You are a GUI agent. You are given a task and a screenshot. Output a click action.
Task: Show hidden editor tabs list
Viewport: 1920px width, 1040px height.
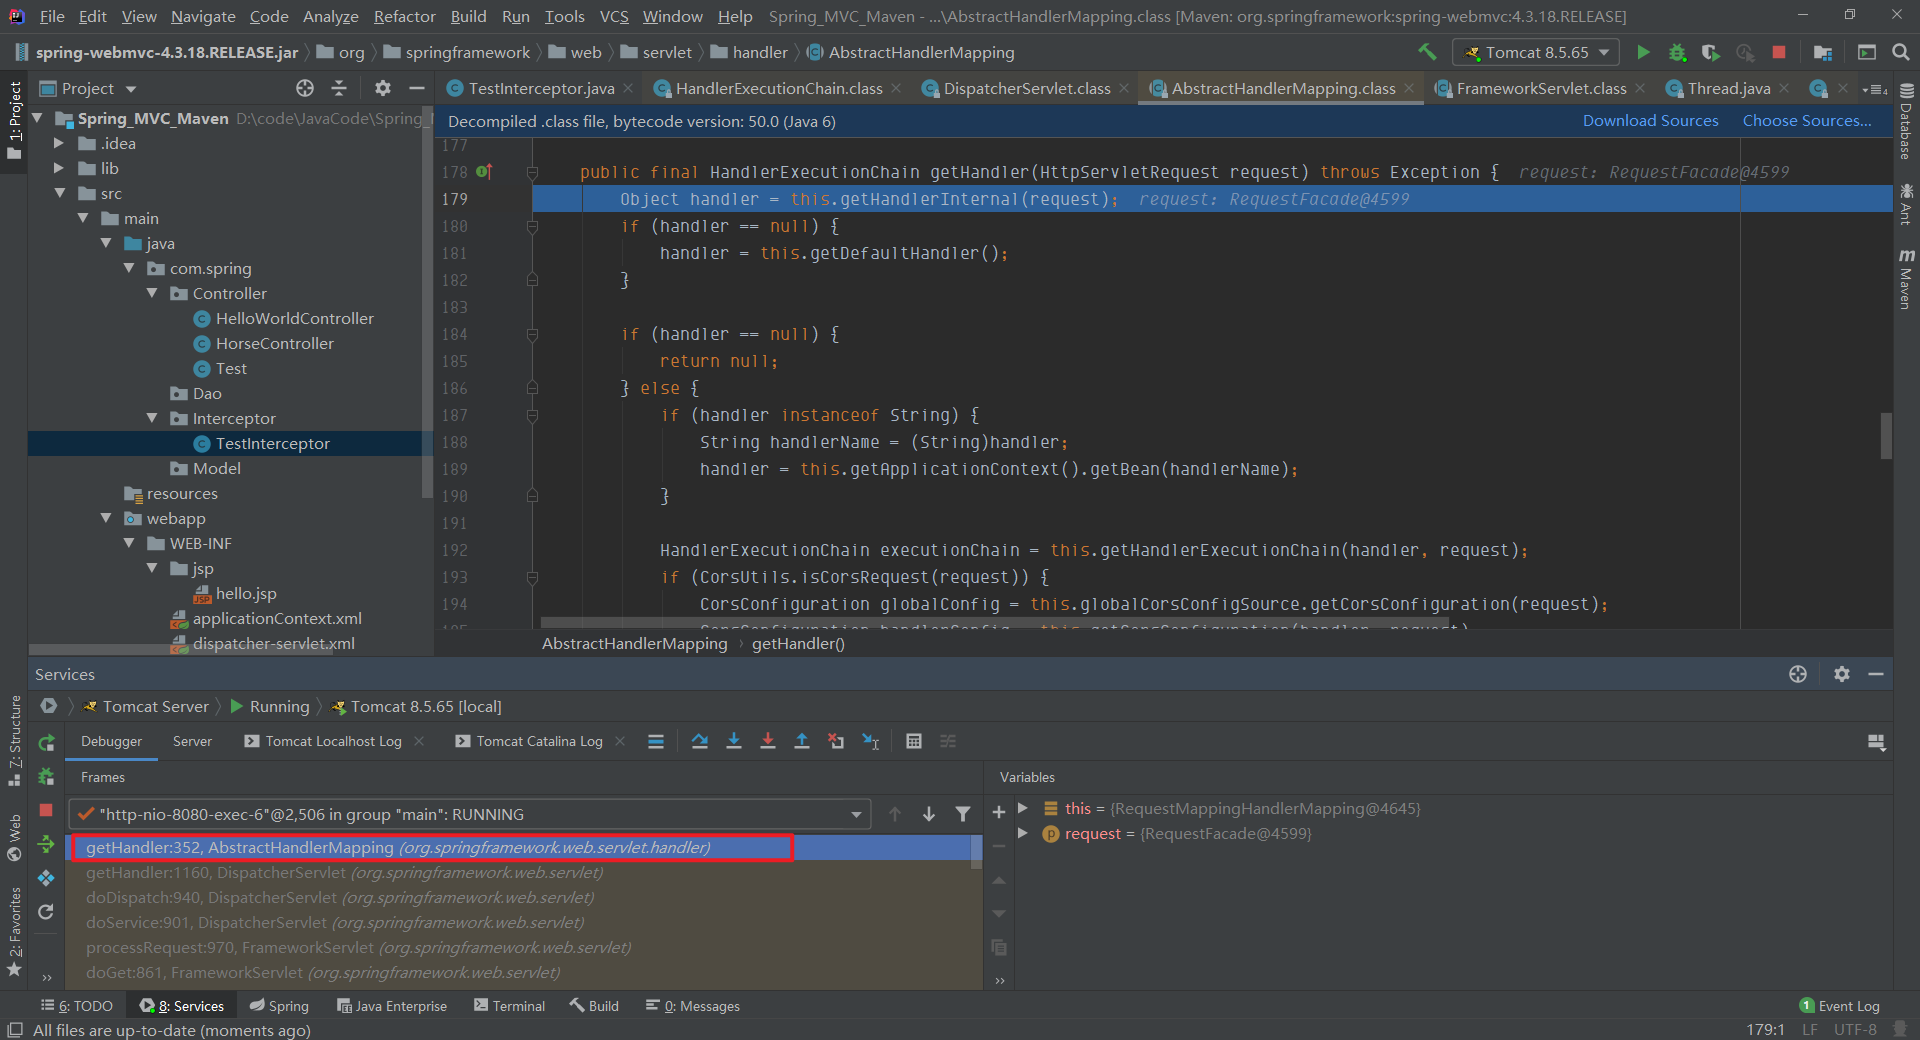click(x=1875, y=89)
